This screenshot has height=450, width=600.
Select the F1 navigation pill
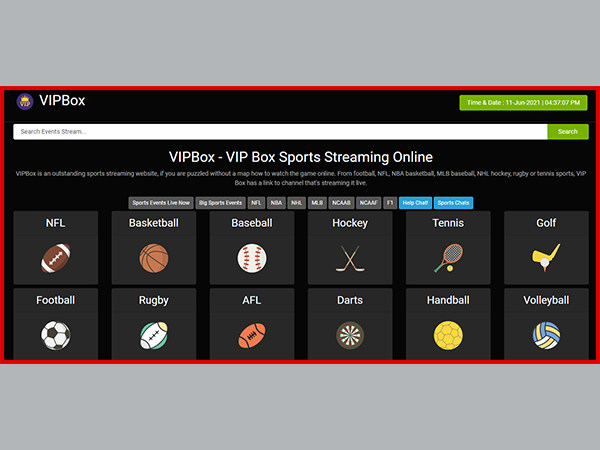[x=390, y=203]
